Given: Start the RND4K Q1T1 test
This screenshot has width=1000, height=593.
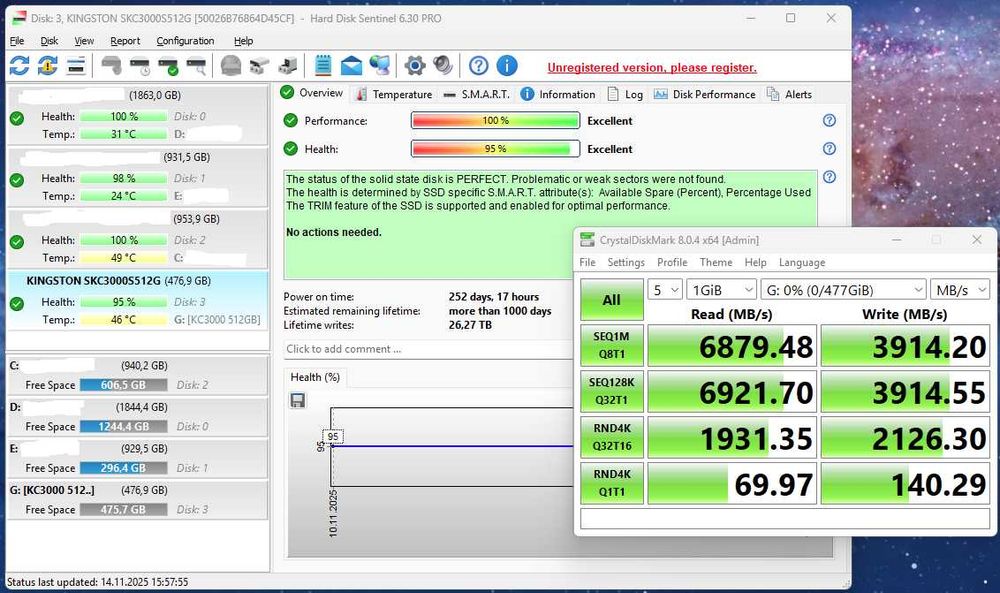Looking at the screenshot, I should 612,483.
